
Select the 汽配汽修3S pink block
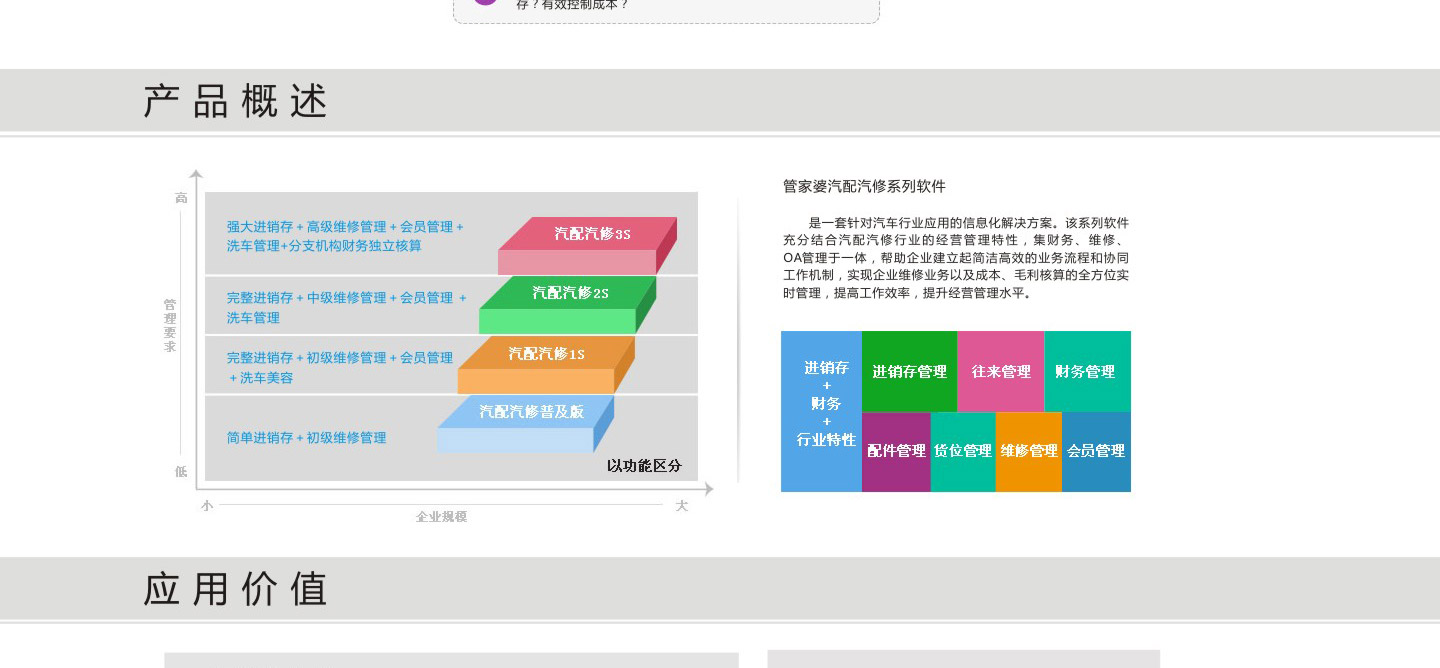(587, 245)
